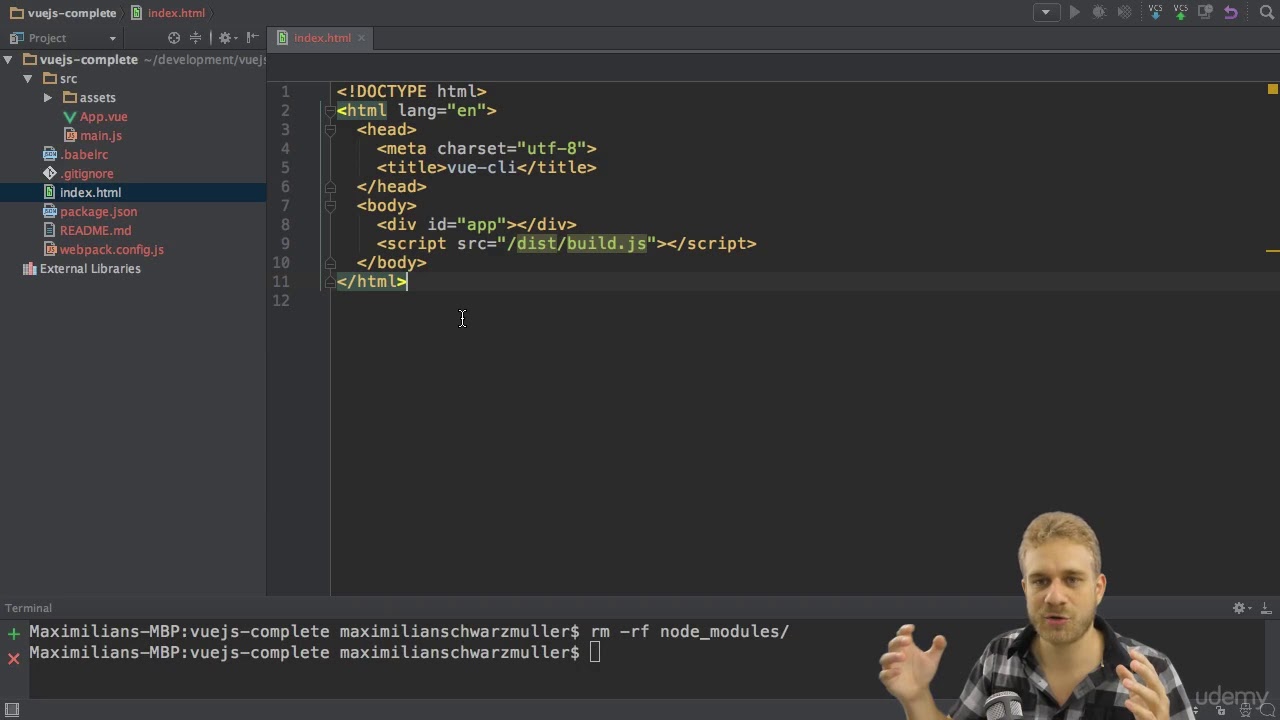Select the index.html editor tab
The height and width of the screenshot is (720, 1280).
tap(322, 38)
